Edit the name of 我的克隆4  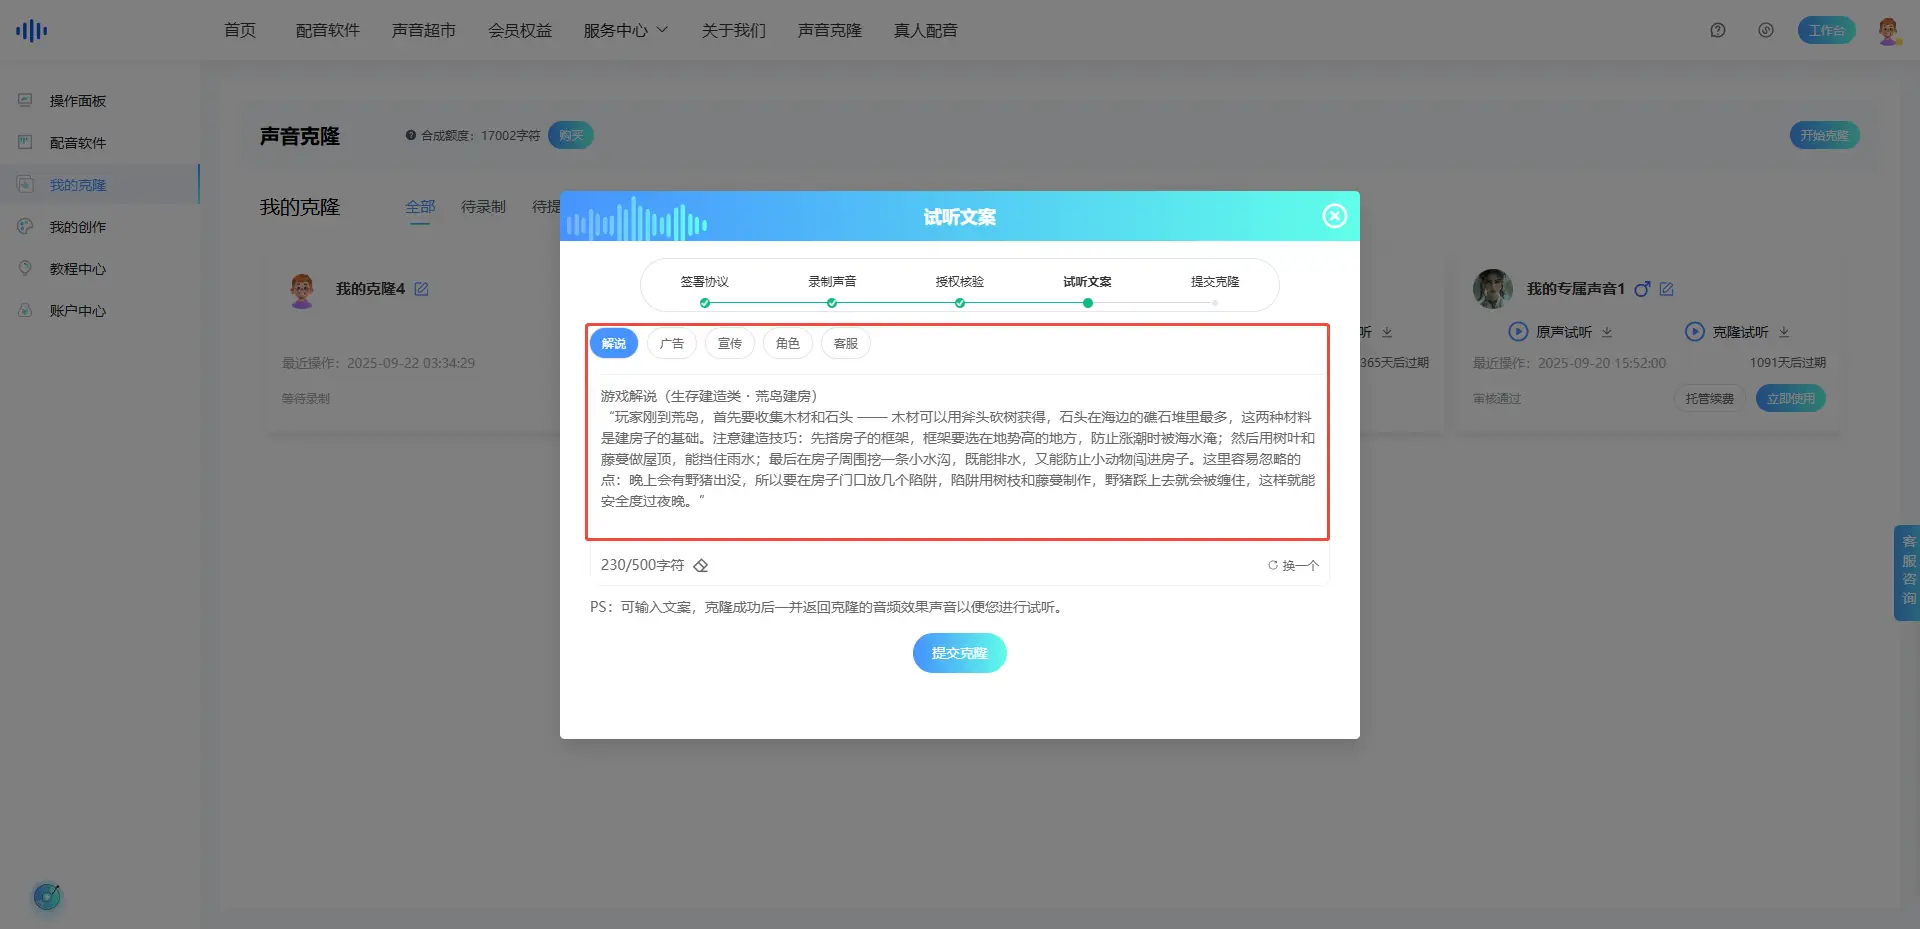(x=422, y=289)
